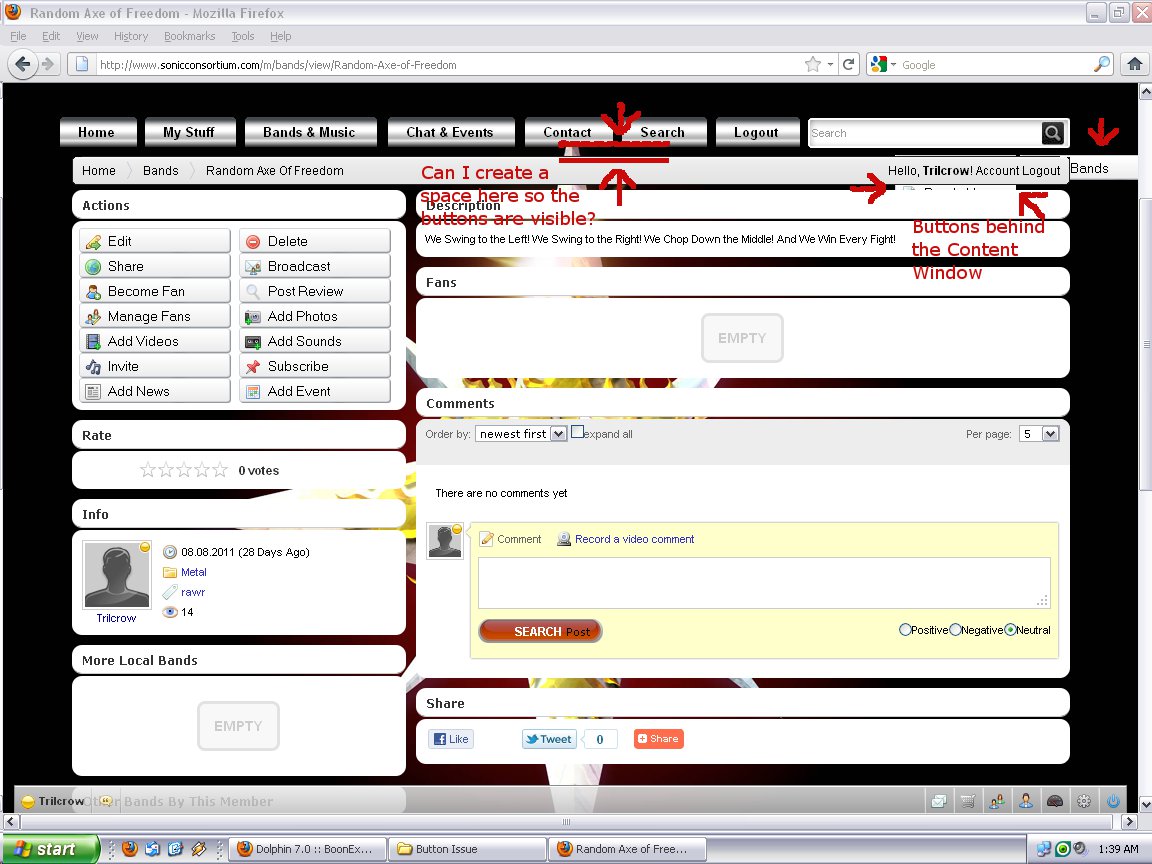Bookmark this page with the star icon
The width and height of the screenshot is (1152, 864).
coord(813,64)
